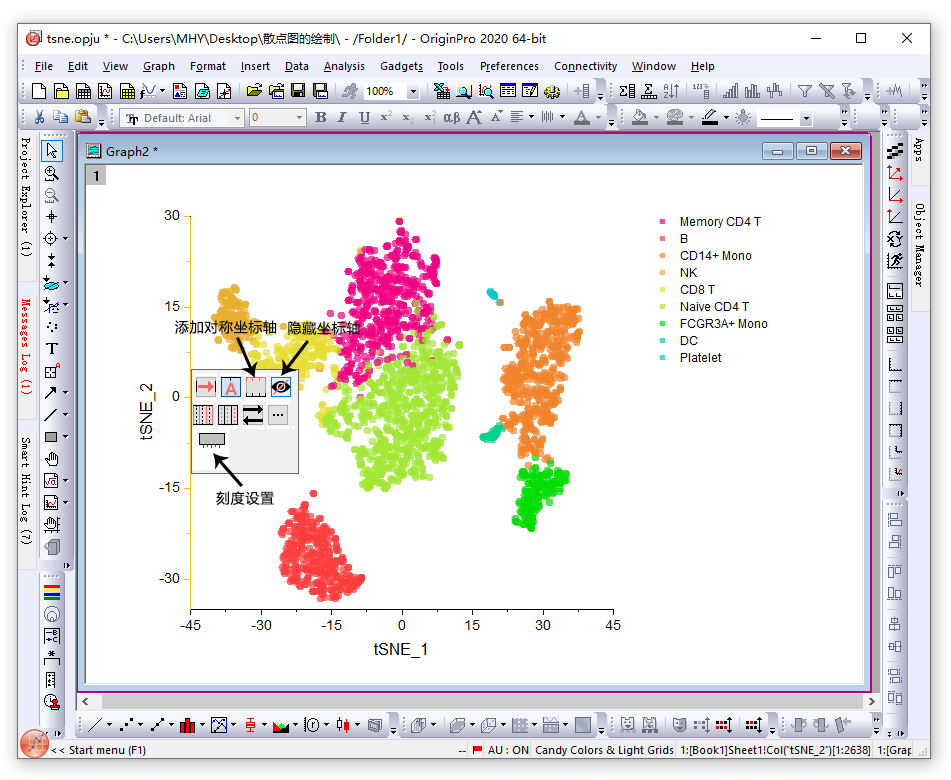Open the Gadgets menu
This screenshot has height=780, width=951.
pyautogui.click(x=402, y=66)
